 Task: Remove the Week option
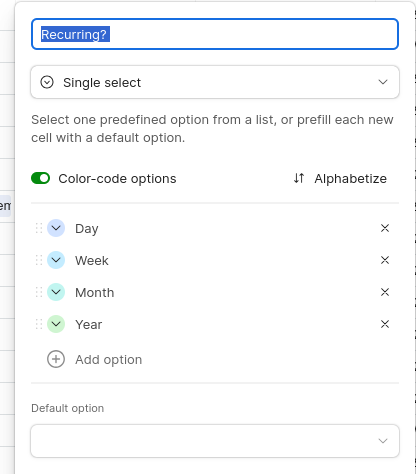coord(385,260)
